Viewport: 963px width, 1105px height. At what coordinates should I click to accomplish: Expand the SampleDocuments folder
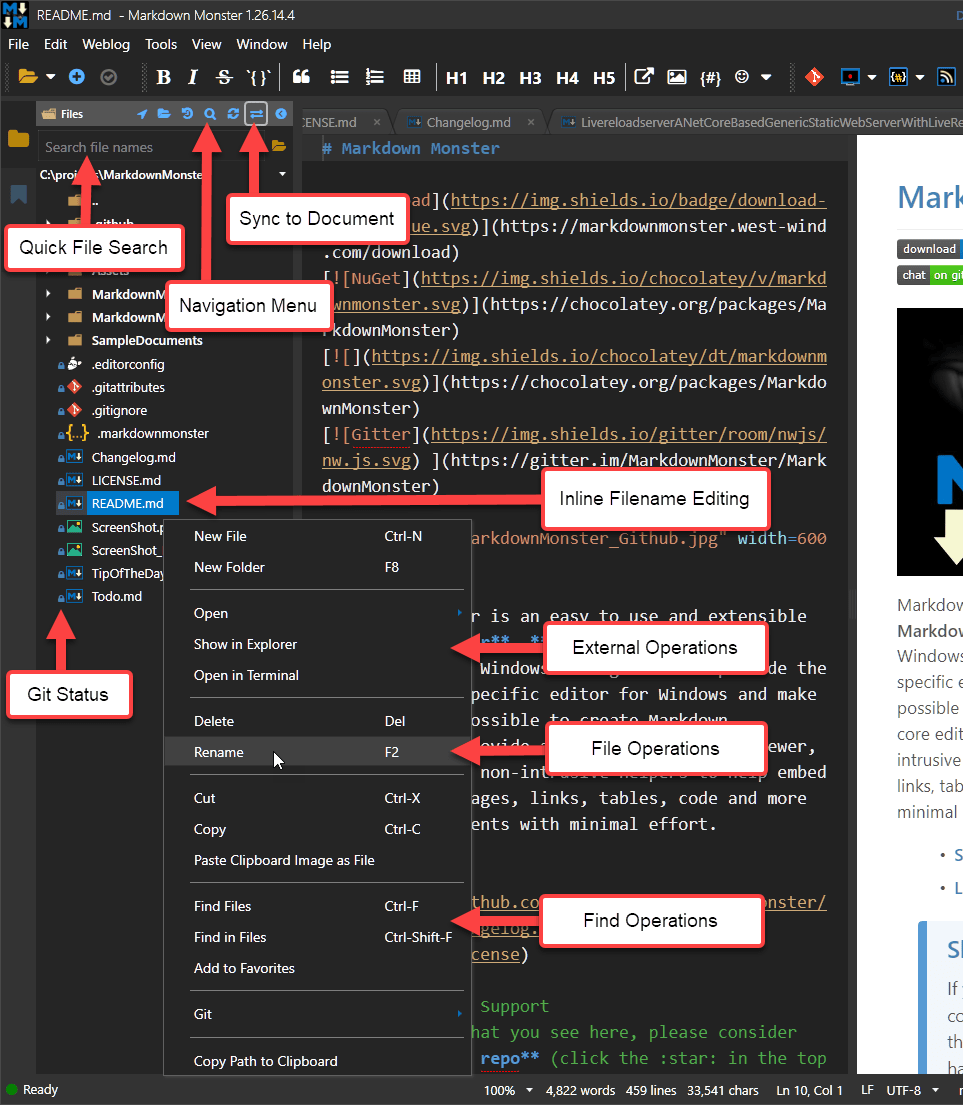click(x=48, y=340)
